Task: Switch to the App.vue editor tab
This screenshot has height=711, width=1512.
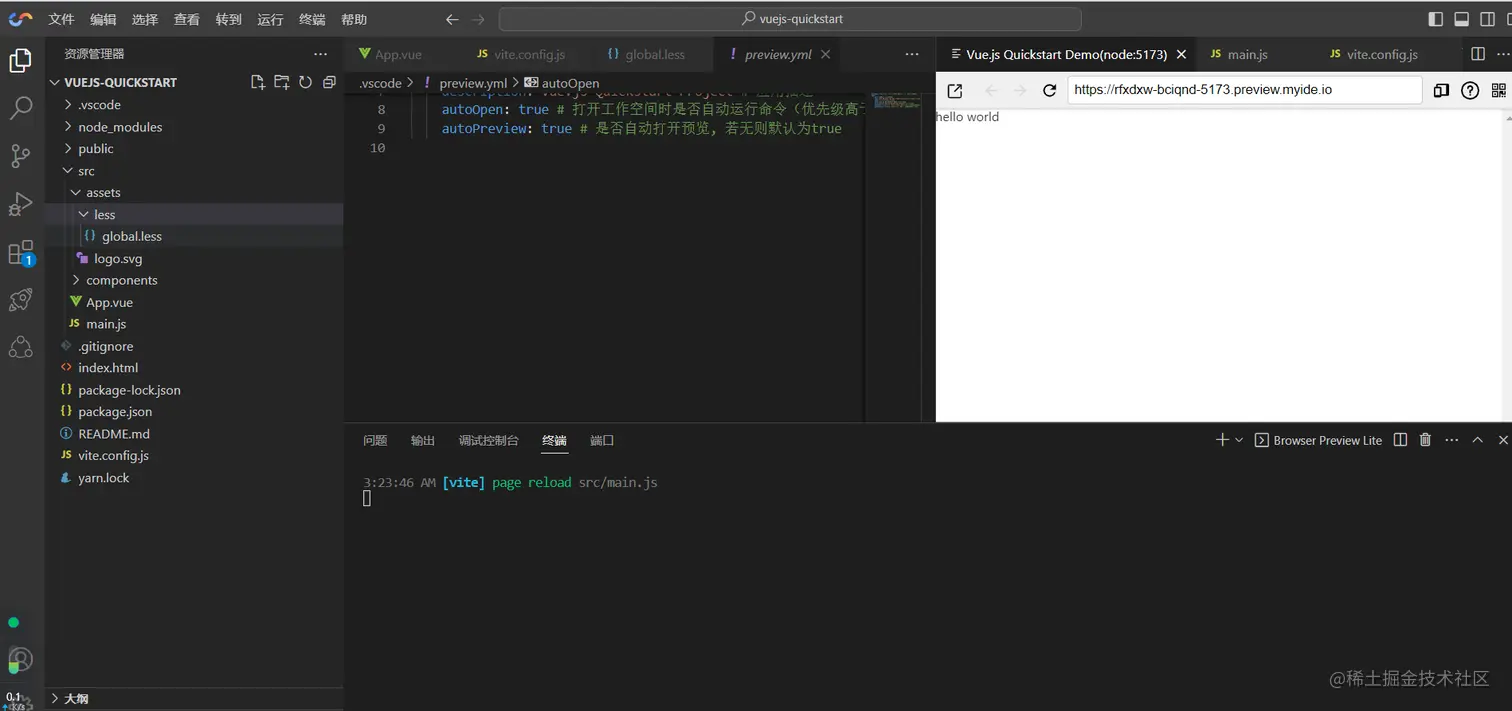Action: pos(398,54)
